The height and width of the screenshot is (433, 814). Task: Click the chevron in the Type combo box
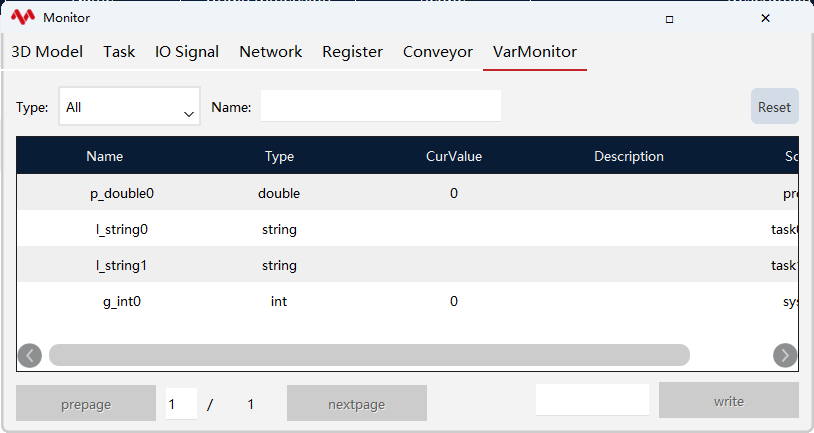[189, 114]
